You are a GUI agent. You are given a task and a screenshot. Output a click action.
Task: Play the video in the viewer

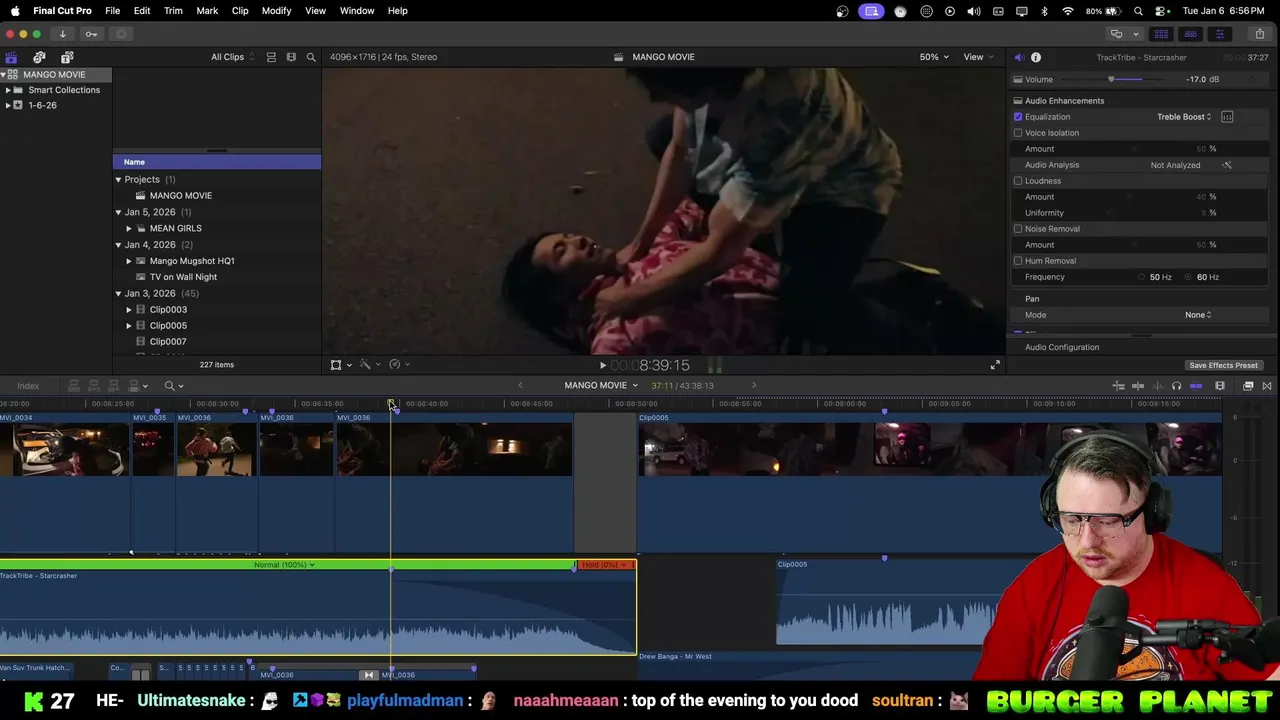(x=602, y=366)
